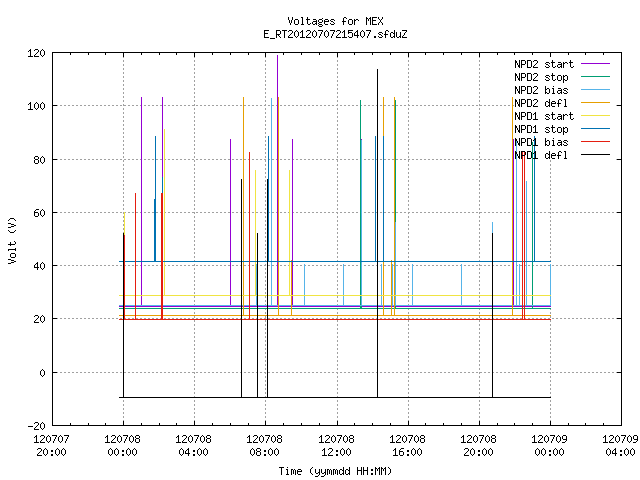Pick the yellow NPD1 start legend line
This screenshot has height=480, width=640.
(595, 116)
